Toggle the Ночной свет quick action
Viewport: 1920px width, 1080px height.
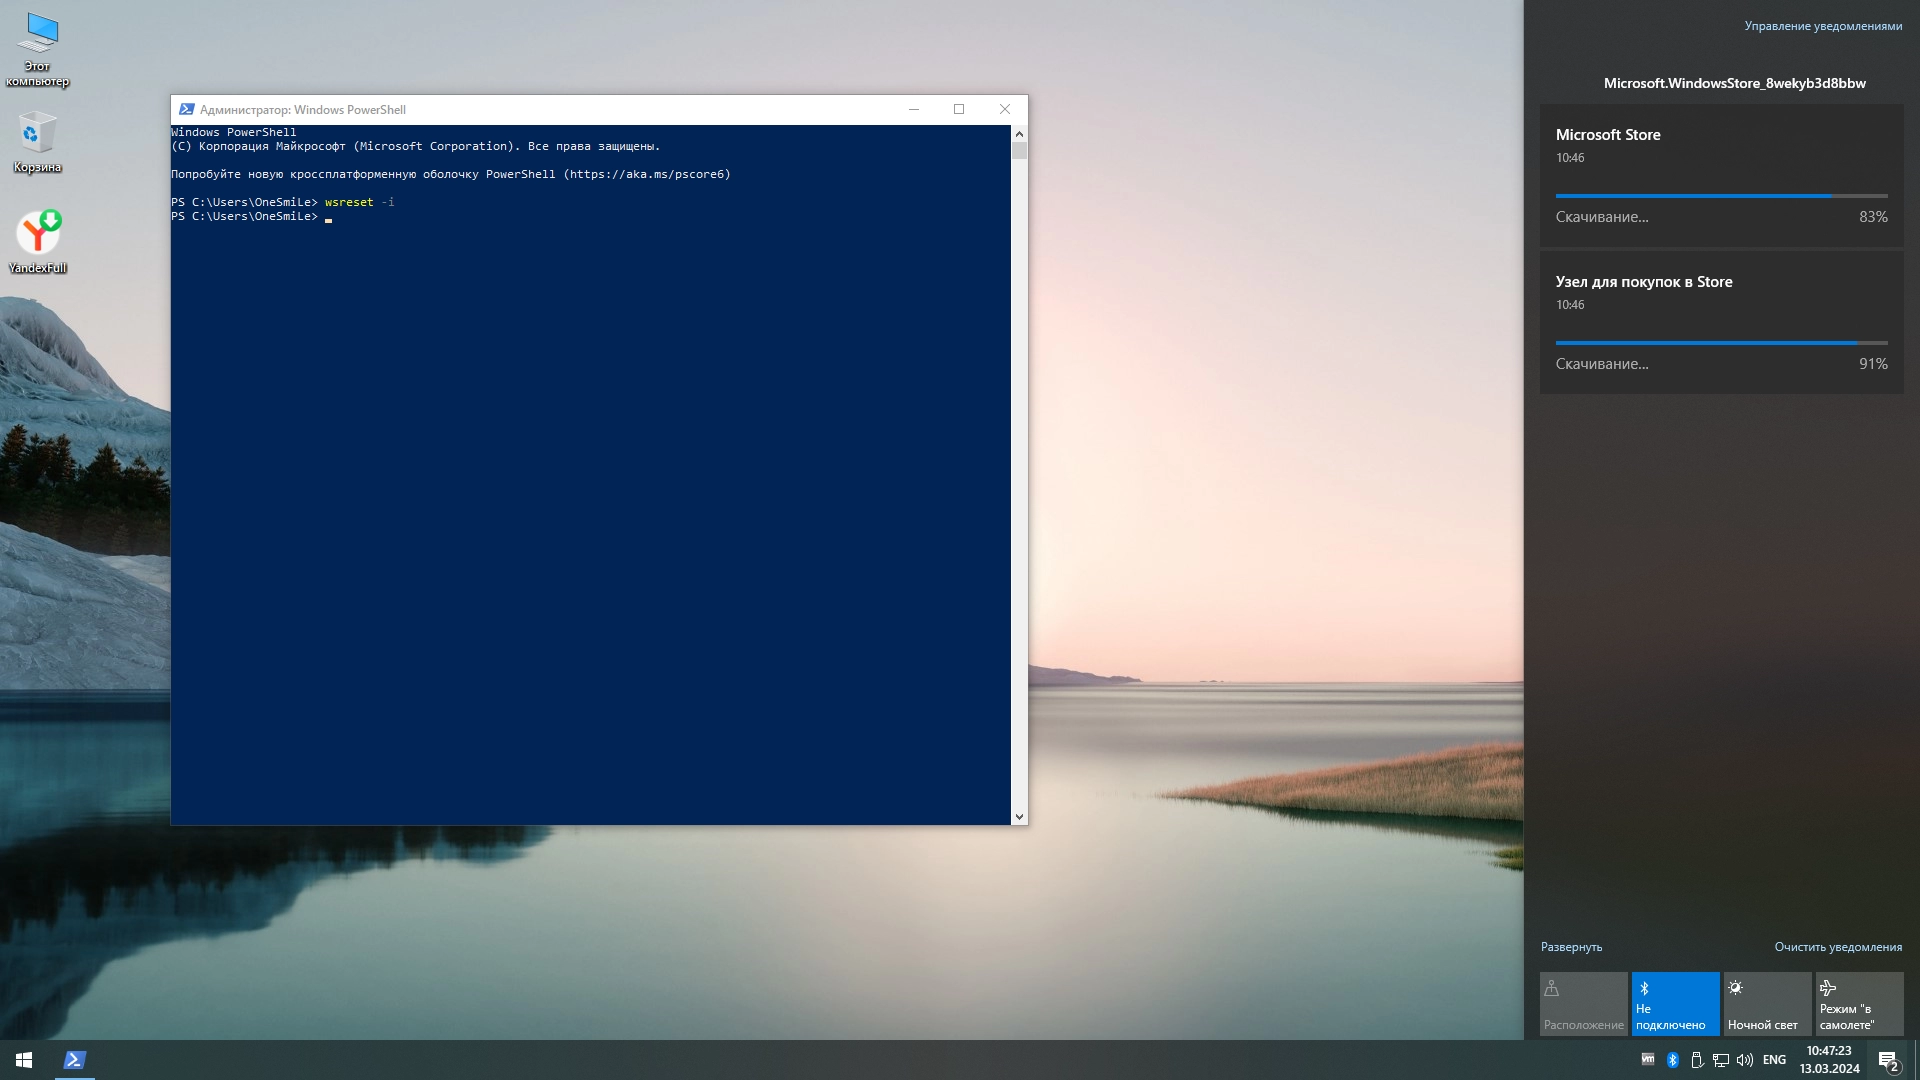click(x=1767, y=1004)
